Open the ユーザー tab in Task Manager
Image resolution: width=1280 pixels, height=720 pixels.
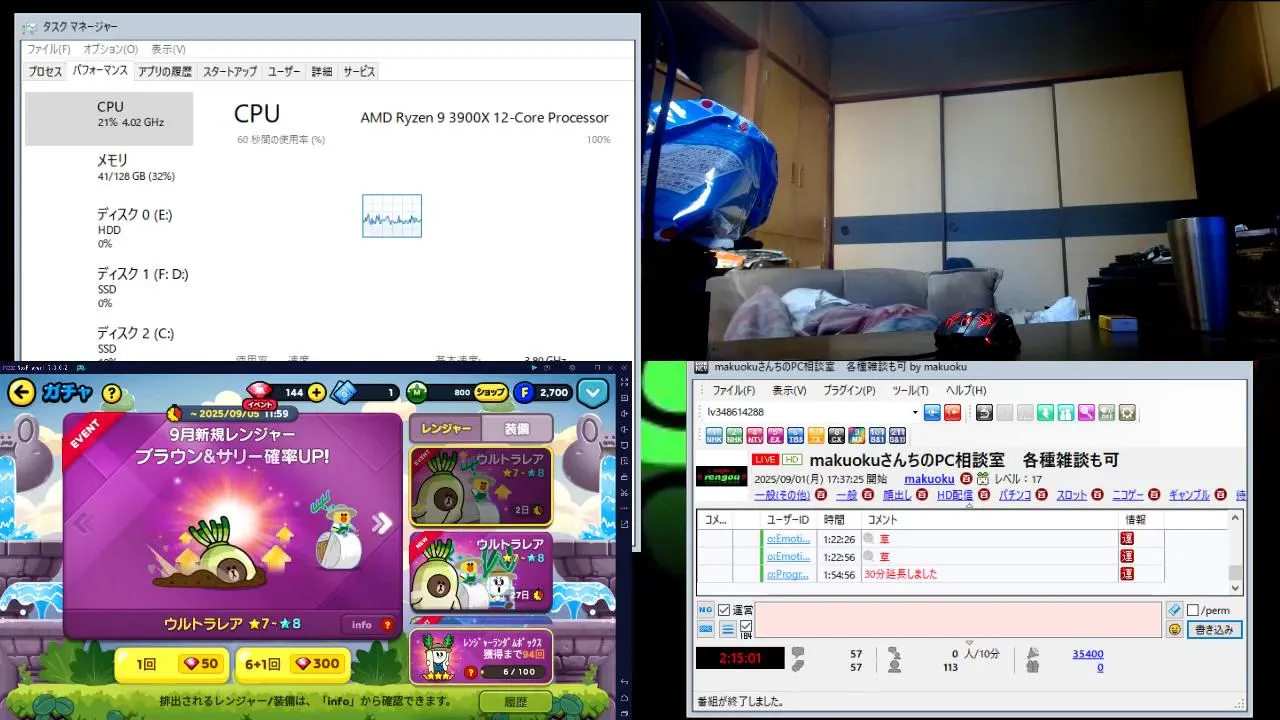(284, 71)
